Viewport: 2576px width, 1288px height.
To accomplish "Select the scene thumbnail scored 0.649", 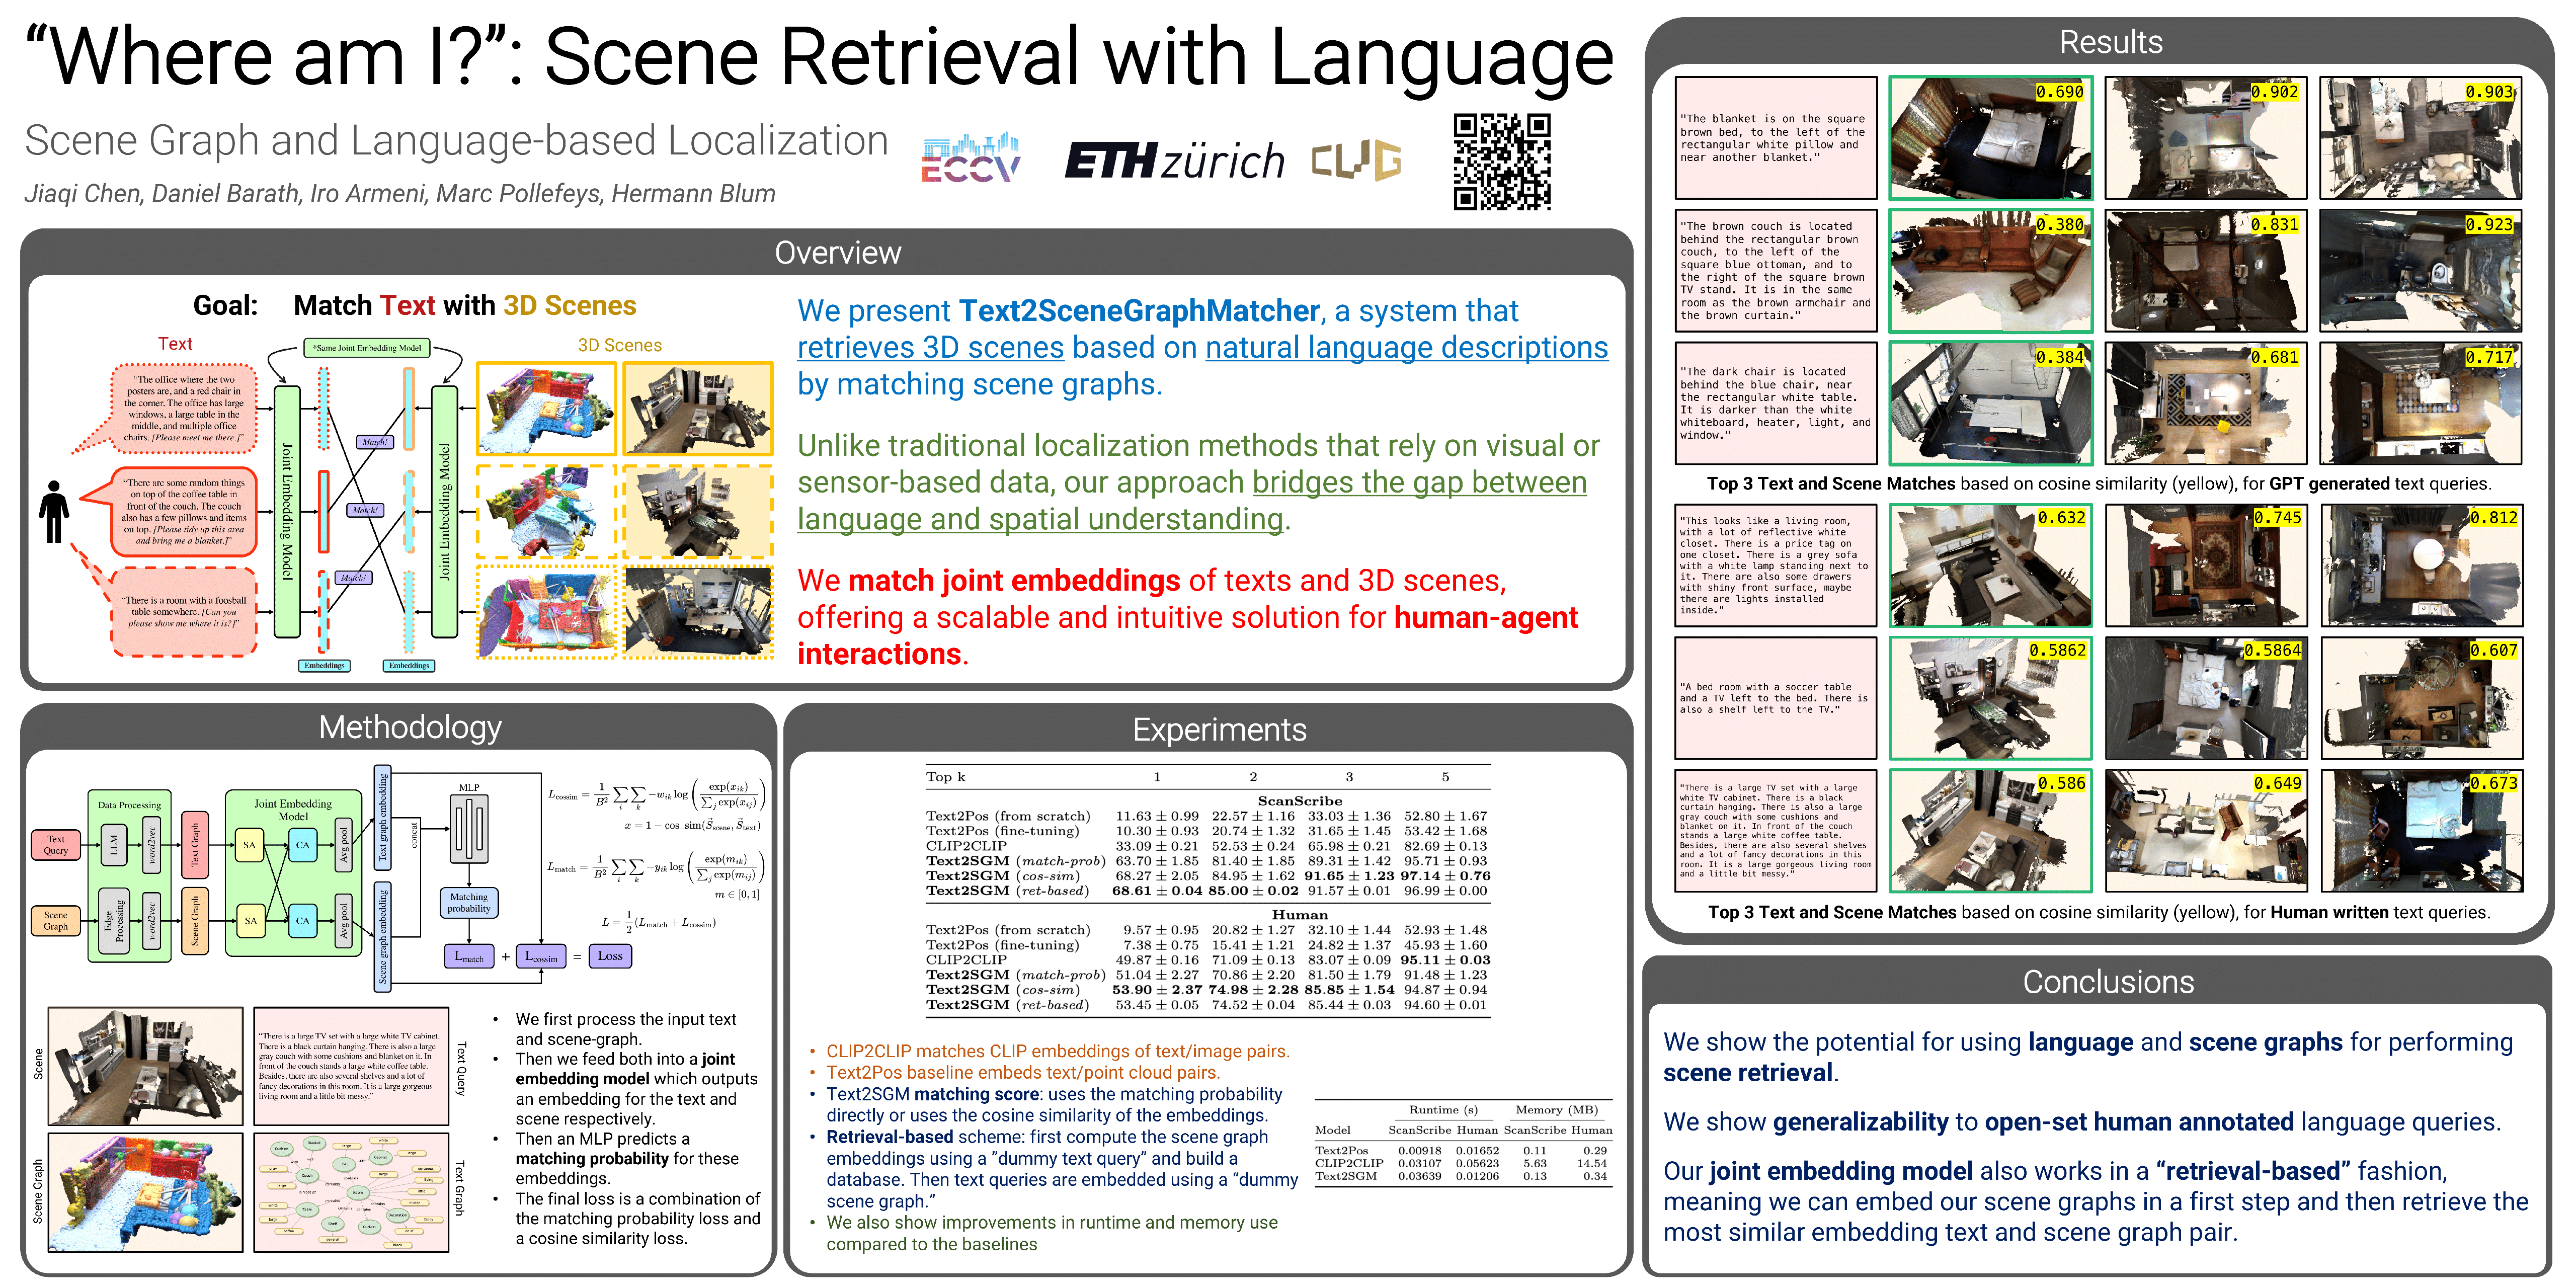I will (x=2205, y=830).
